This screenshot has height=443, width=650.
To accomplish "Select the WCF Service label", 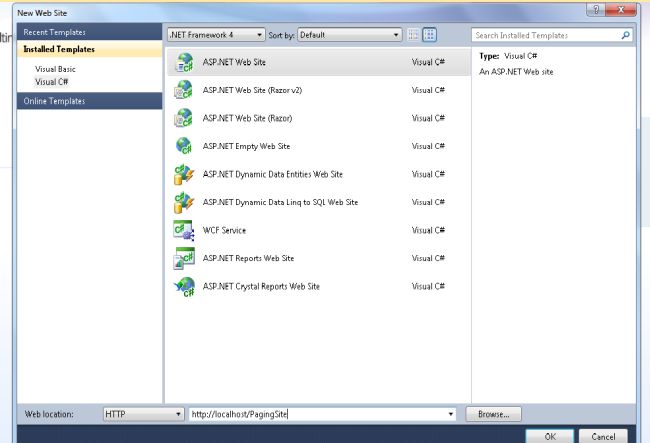I will click(x=224, y=230).
